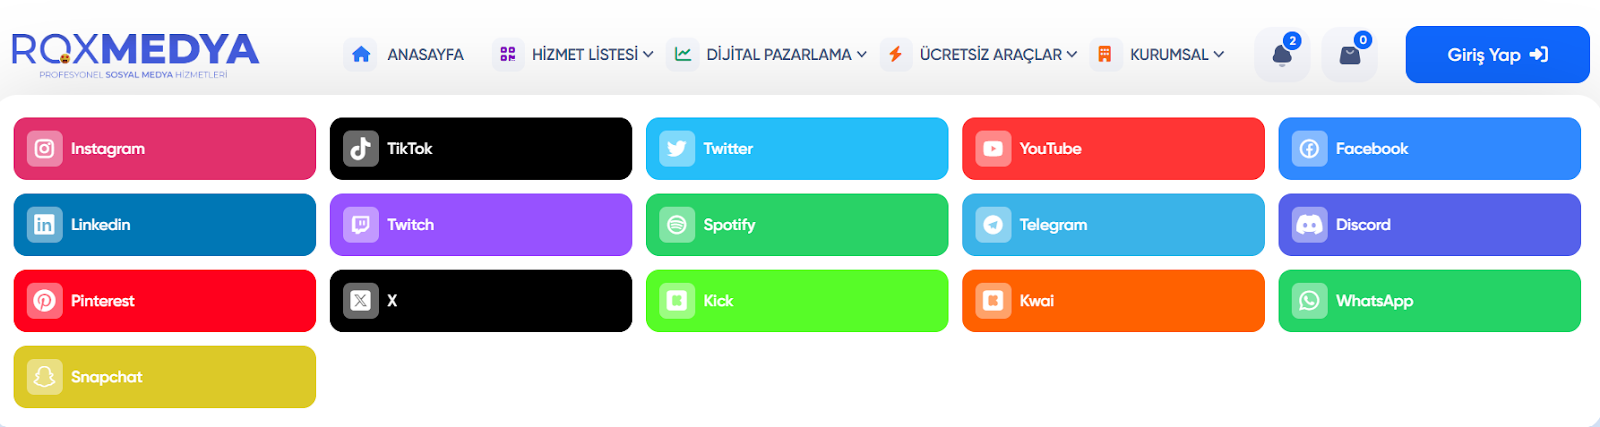The width and height of the screenshot is (1600, 427).
Task: Click the Discord logo icon
Action: click(1309, 225)
